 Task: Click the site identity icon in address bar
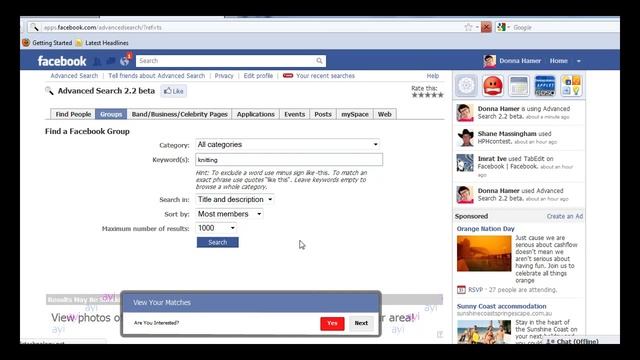(x=35, y=27)
